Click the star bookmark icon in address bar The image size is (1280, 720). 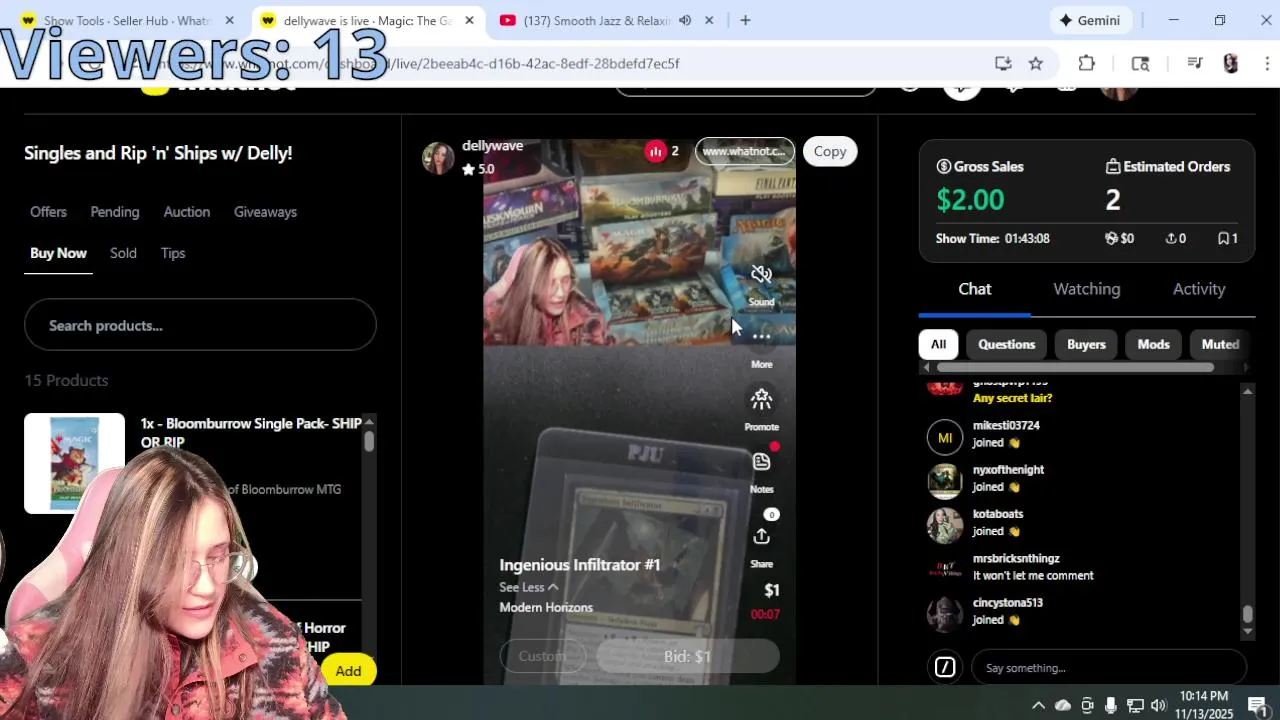tap(1036, 63)
